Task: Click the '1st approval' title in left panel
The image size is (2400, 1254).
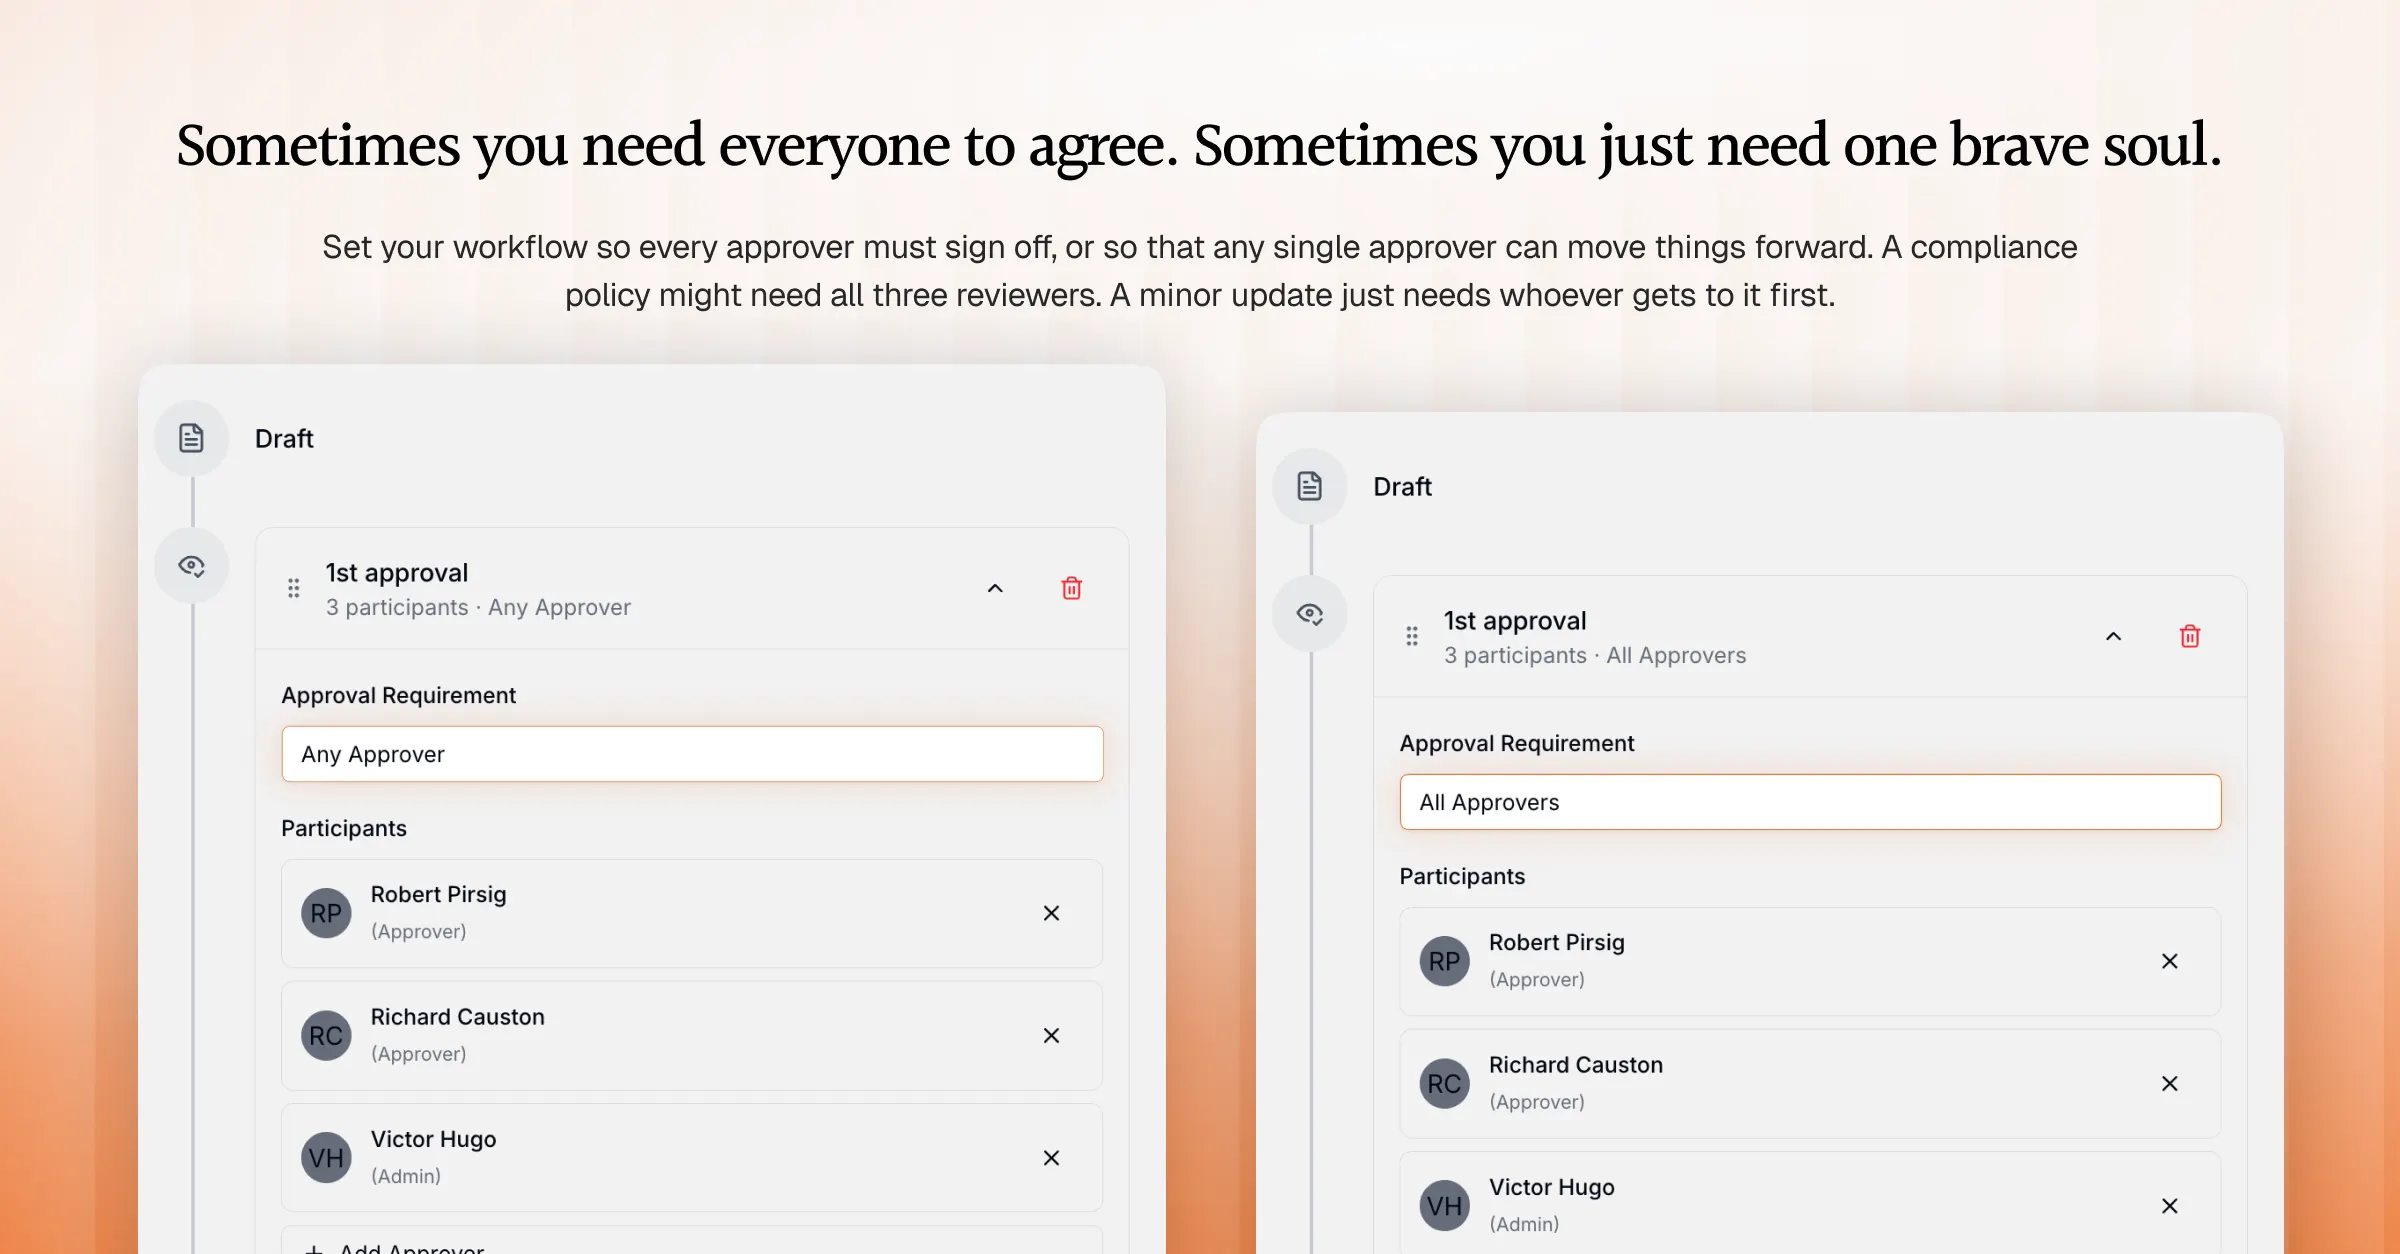Action: pos(396,573)
